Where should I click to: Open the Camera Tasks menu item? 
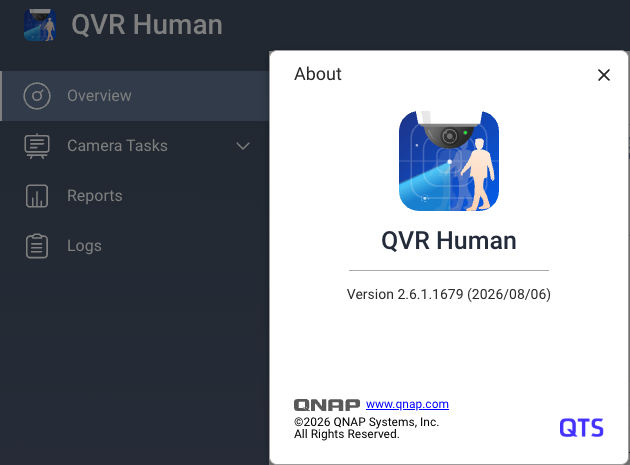[135, 146]
